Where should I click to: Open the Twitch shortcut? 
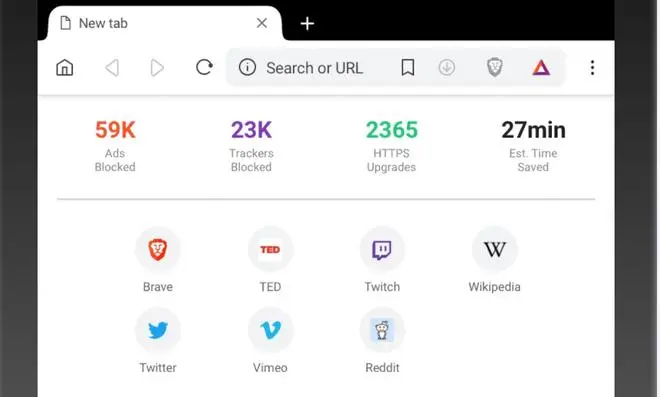(x=382, y=260)
